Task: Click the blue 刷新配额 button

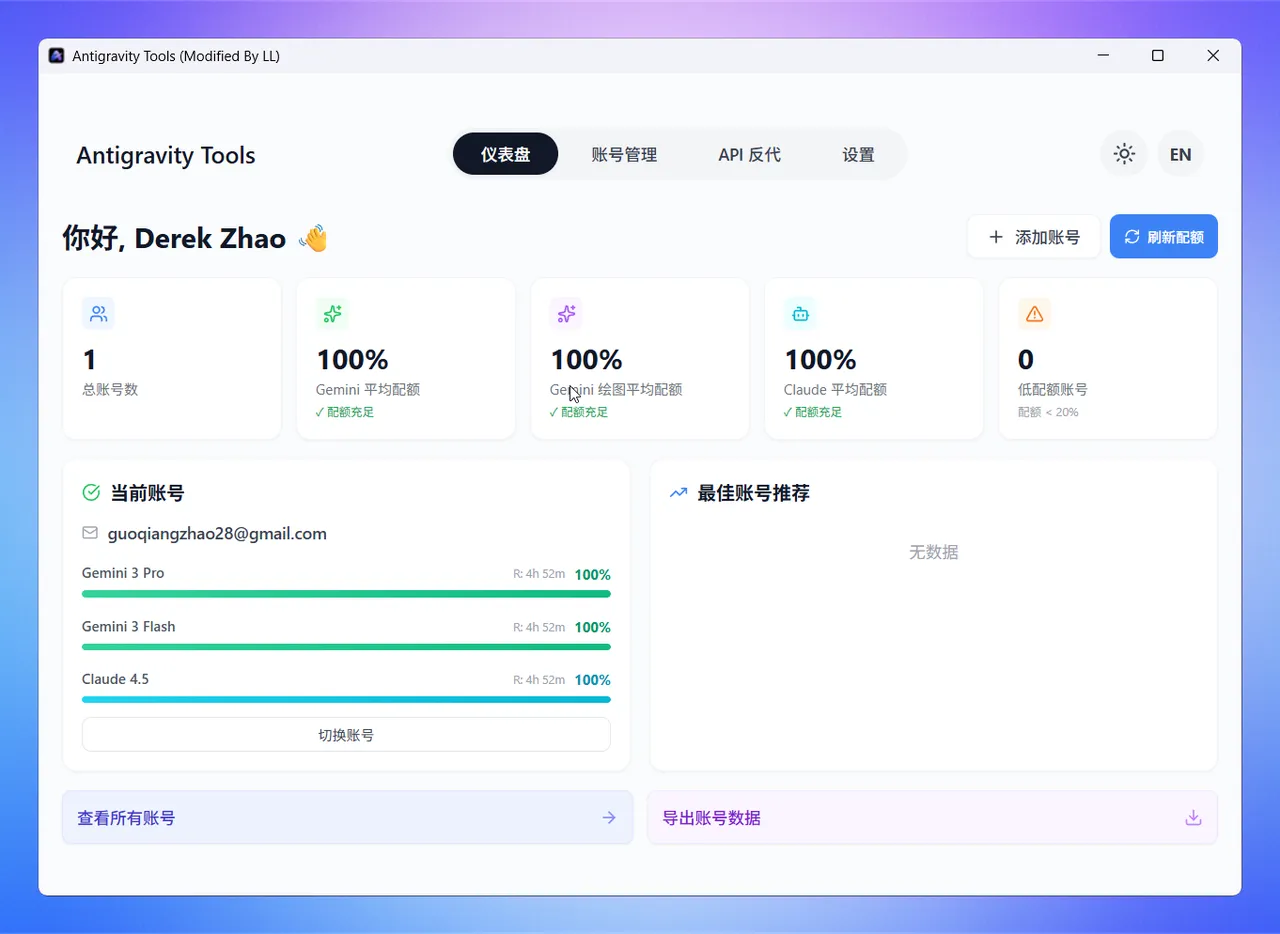Action: click(1163, 237)
